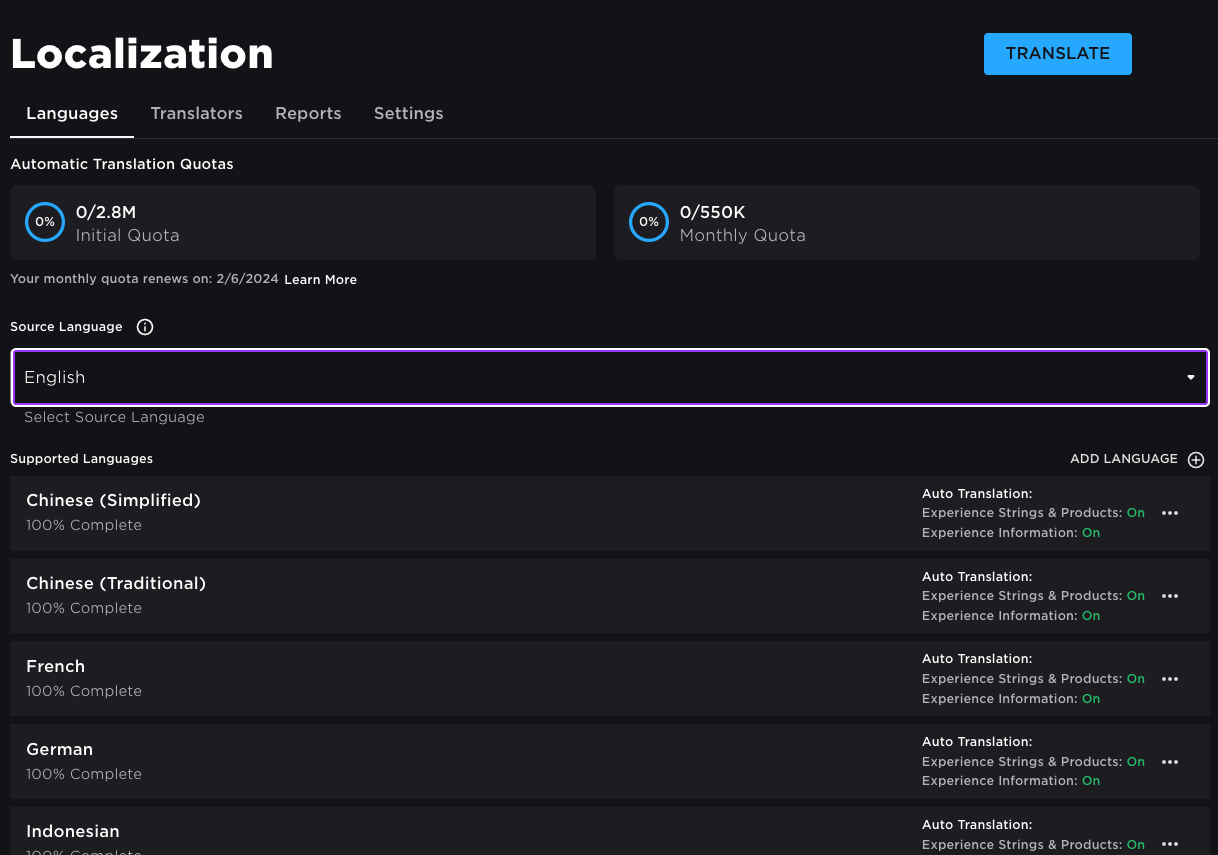Viewport: 1218px width, 855px height.
Task: Click the Monthly Quota 0% progress ring
Action: 649,222
